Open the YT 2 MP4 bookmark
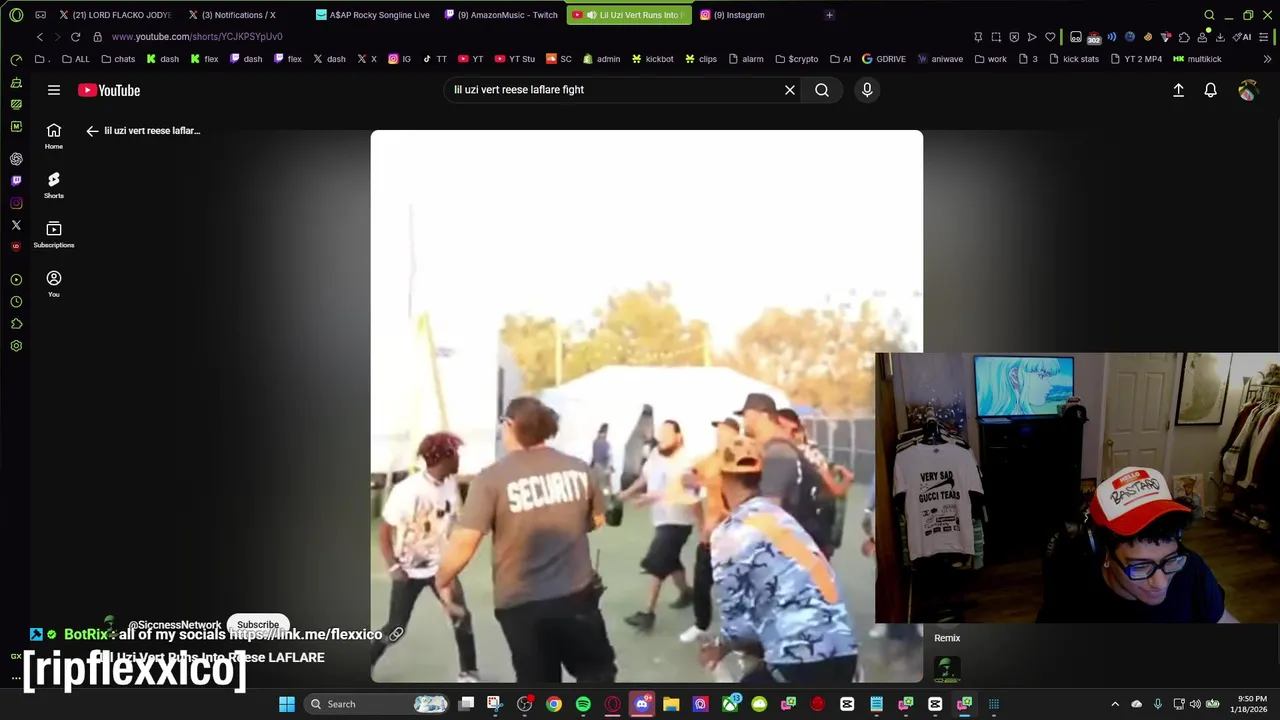1280x720 pixels. [x=1136, y=59]
